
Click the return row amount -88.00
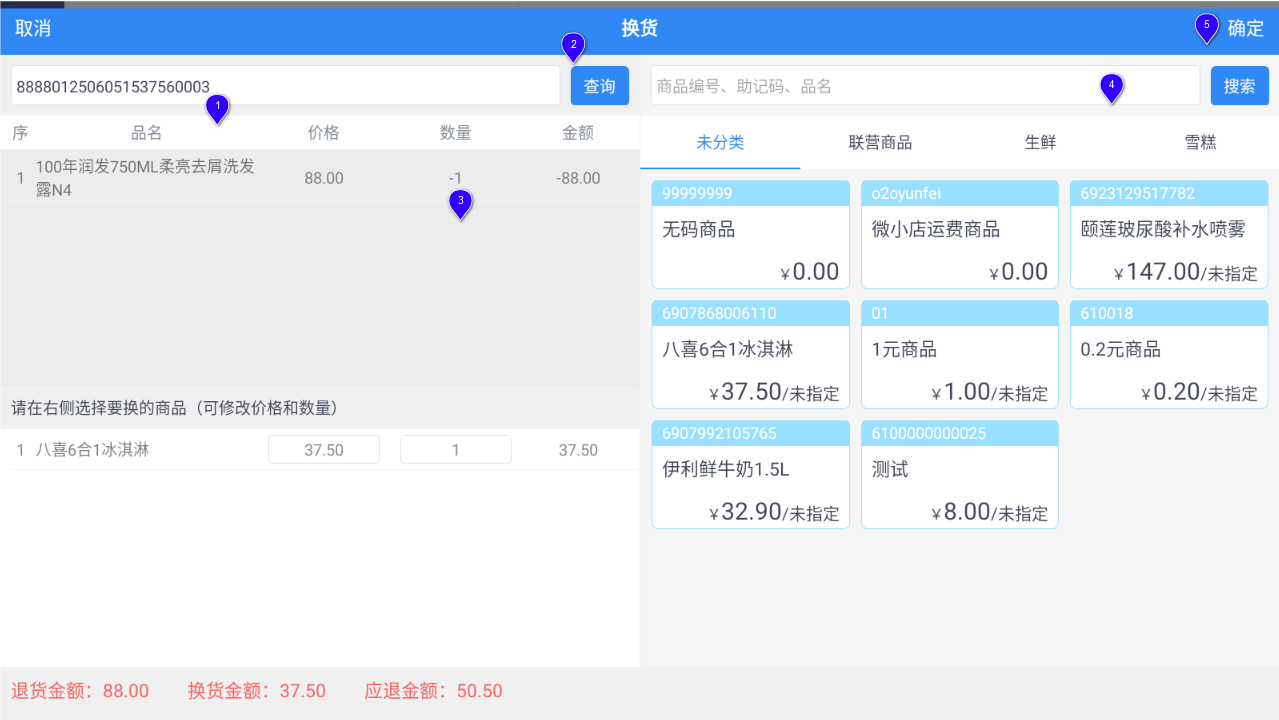pyautogui.click(x=578, y=178)
